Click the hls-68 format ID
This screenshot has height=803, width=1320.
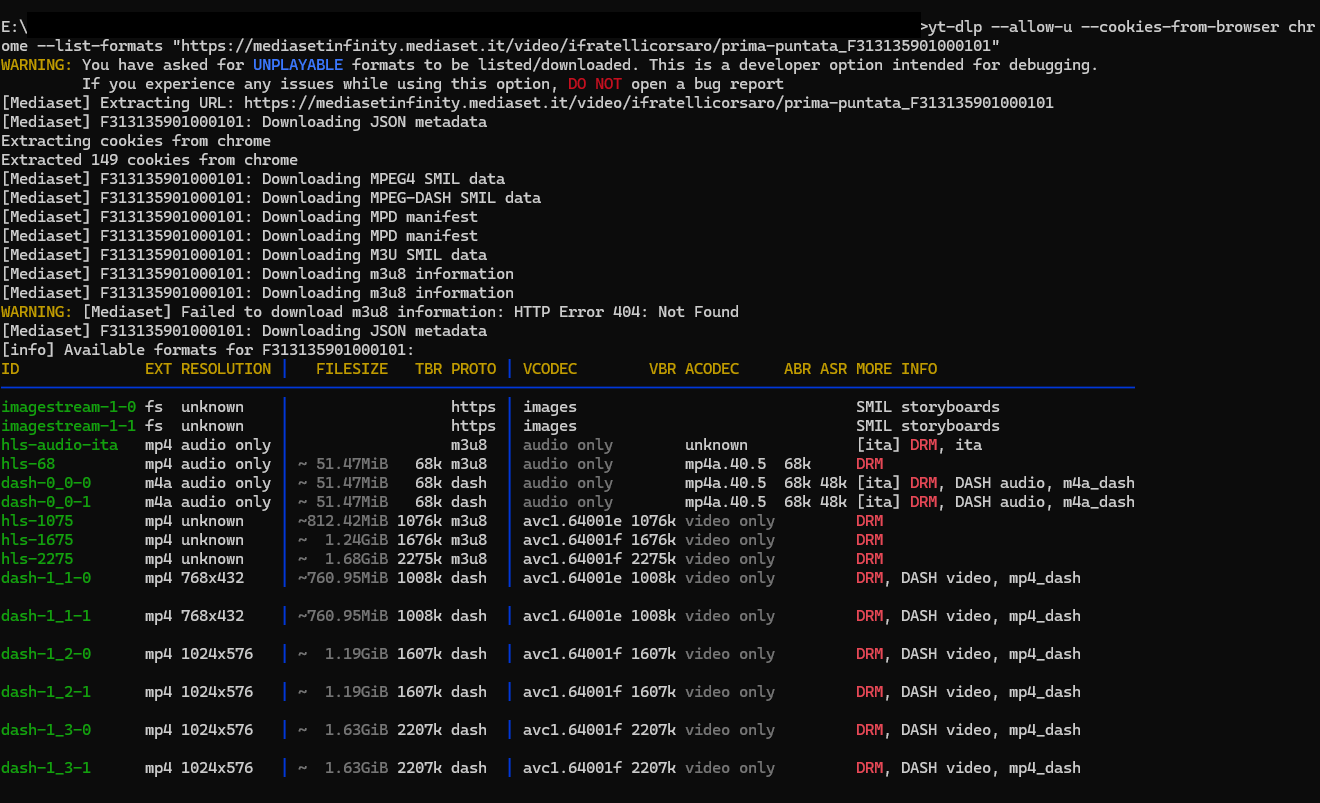click(28, 464)
